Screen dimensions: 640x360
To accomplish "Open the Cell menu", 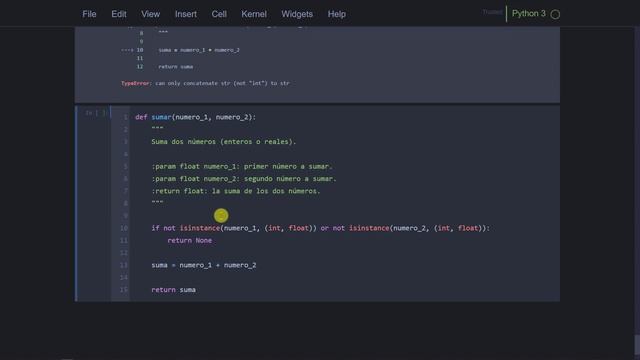I will pos(219,14).
